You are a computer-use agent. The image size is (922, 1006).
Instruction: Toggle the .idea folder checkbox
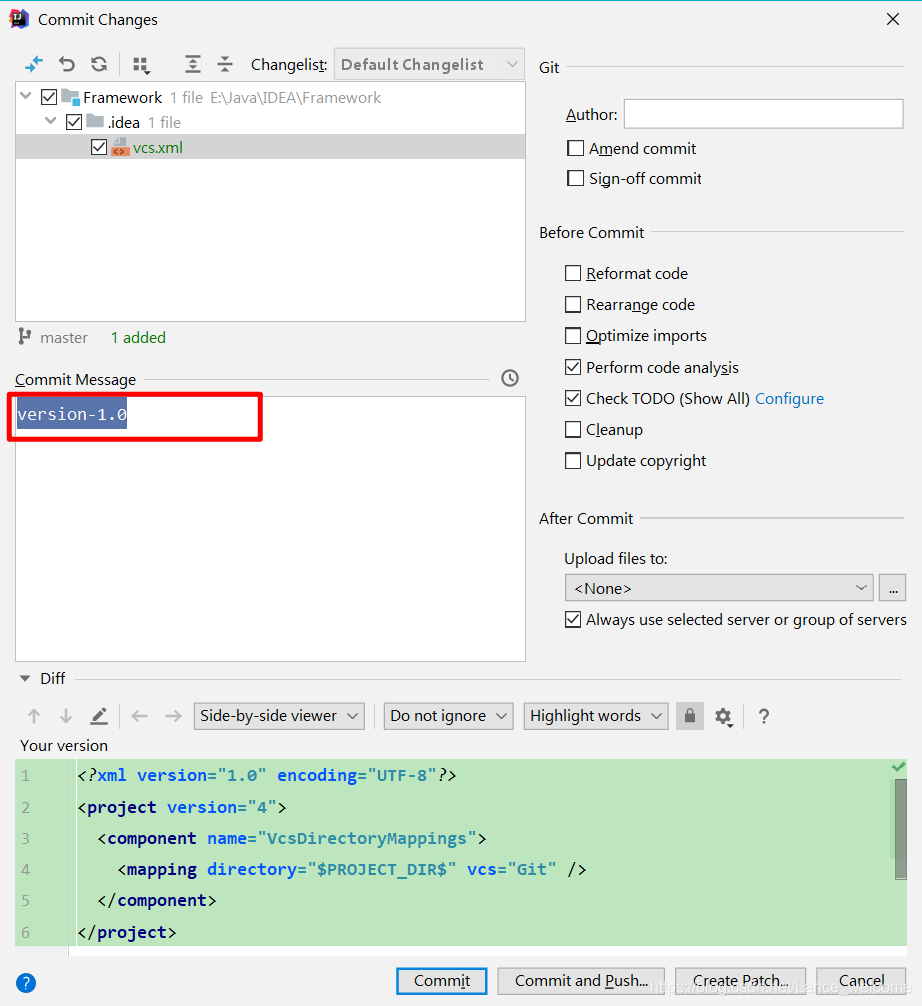point(74,122)
